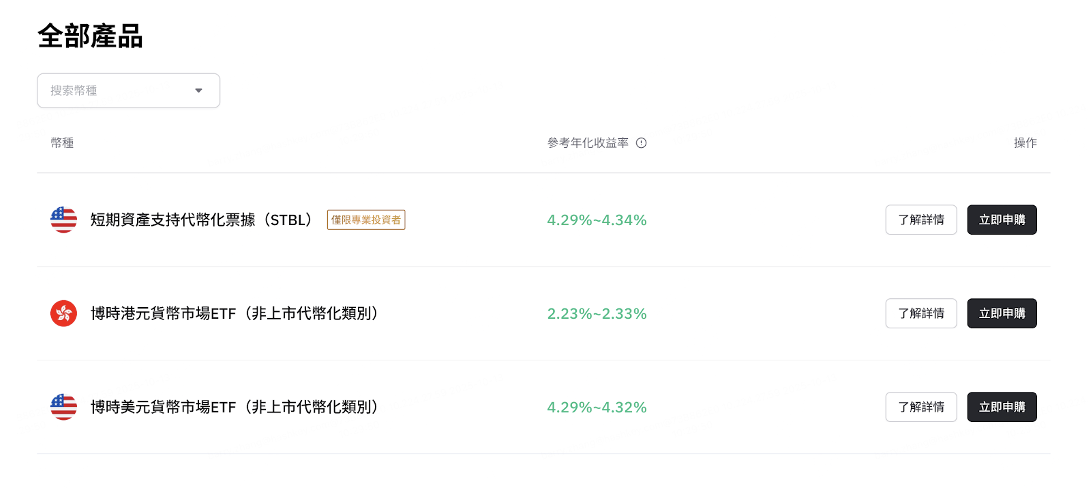
Task: Subscribe via 立即申購 for 博時美元貨幣市場ETF
Action: (1001, 407)
